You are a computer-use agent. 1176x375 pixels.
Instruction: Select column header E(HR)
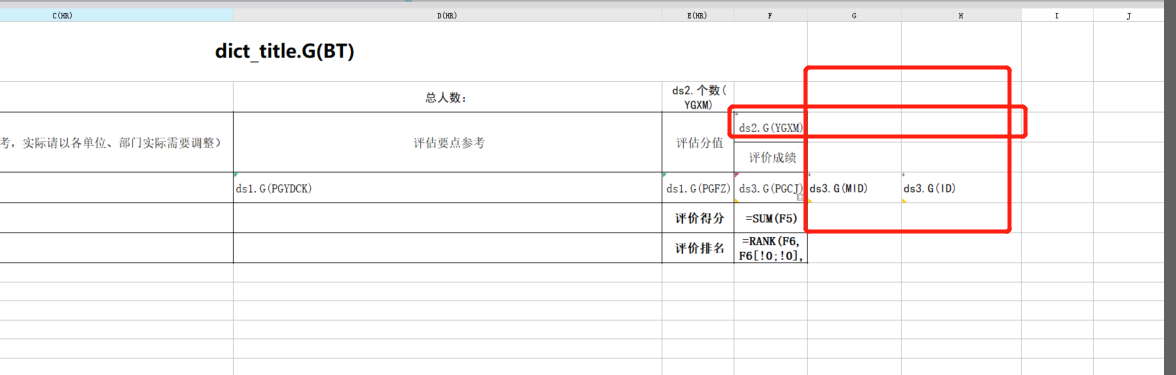(x=698, y=15)
